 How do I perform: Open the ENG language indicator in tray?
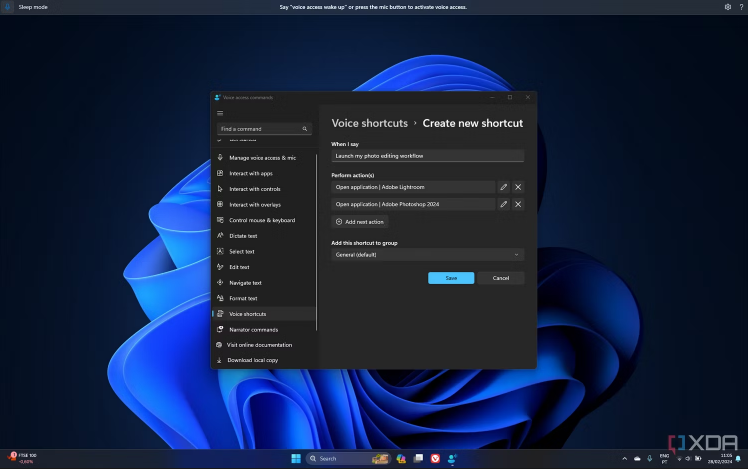664,459
